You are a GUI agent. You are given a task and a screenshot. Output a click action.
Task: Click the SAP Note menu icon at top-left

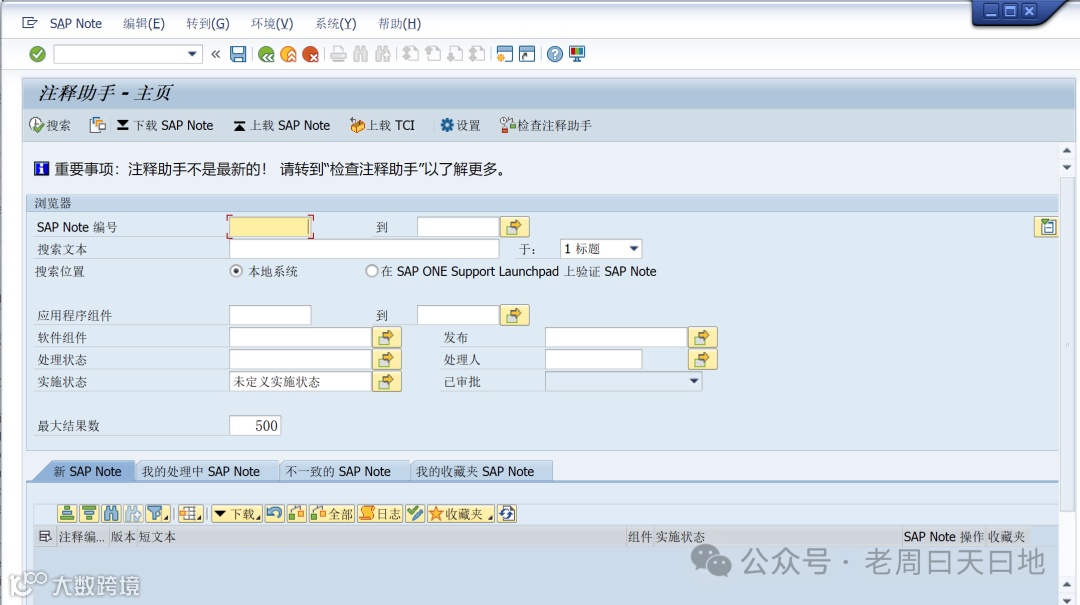point(30,23)
